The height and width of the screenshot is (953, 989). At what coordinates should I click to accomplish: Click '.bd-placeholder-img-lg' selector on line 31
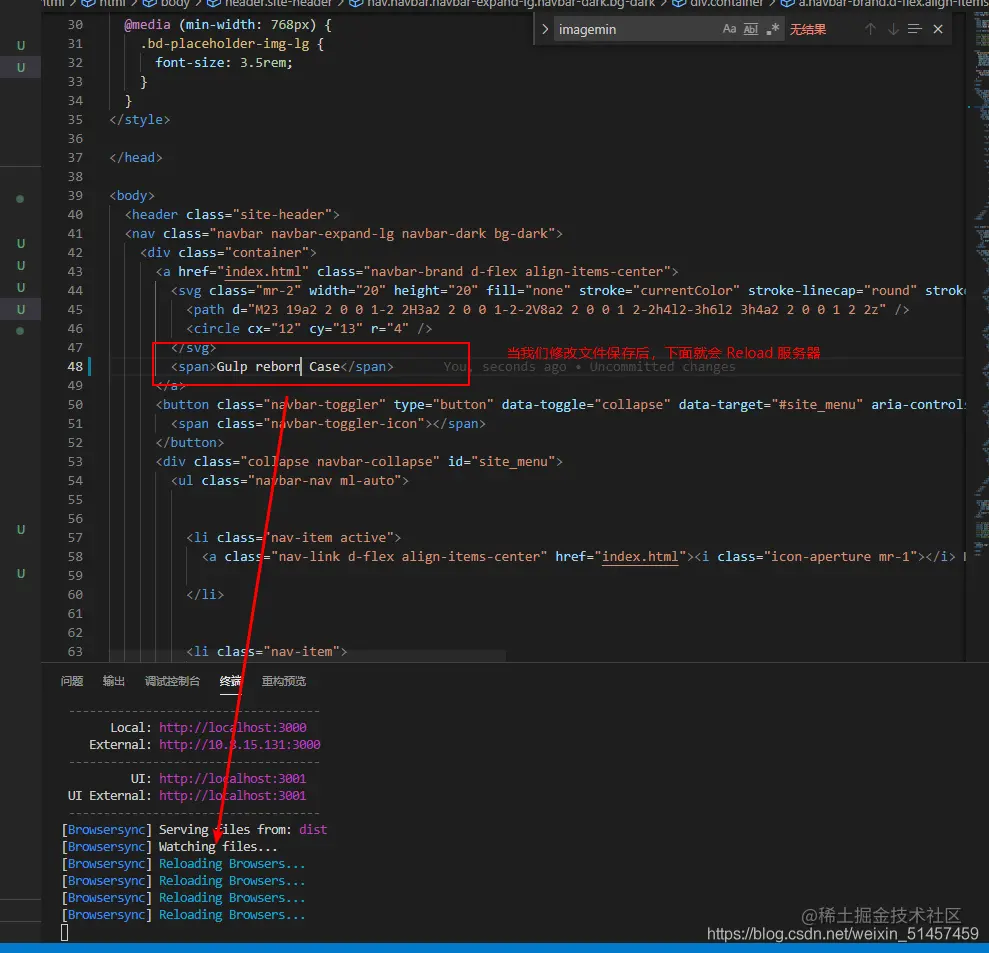coord(225,44)
